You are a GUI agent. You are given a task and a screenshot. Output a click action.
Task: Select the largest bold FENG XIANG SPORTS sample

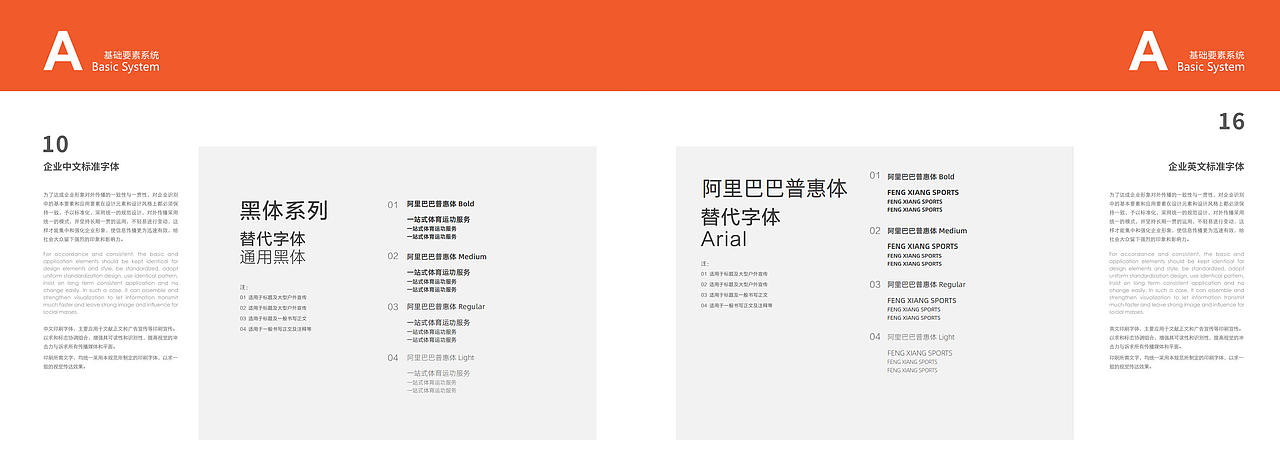[x=922, y=192]
